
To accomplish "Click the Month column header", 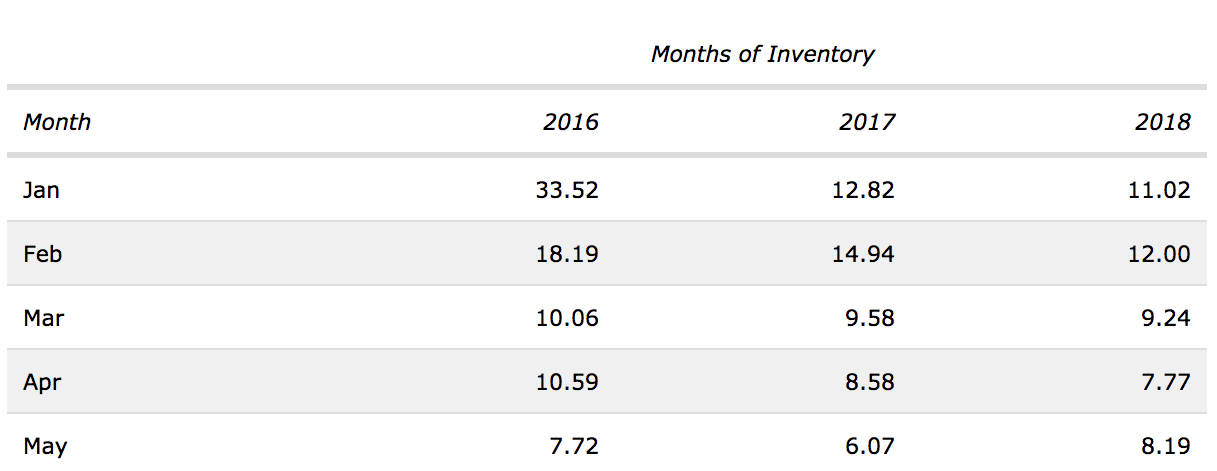I will pyautogui.click(x=57, y=122).
